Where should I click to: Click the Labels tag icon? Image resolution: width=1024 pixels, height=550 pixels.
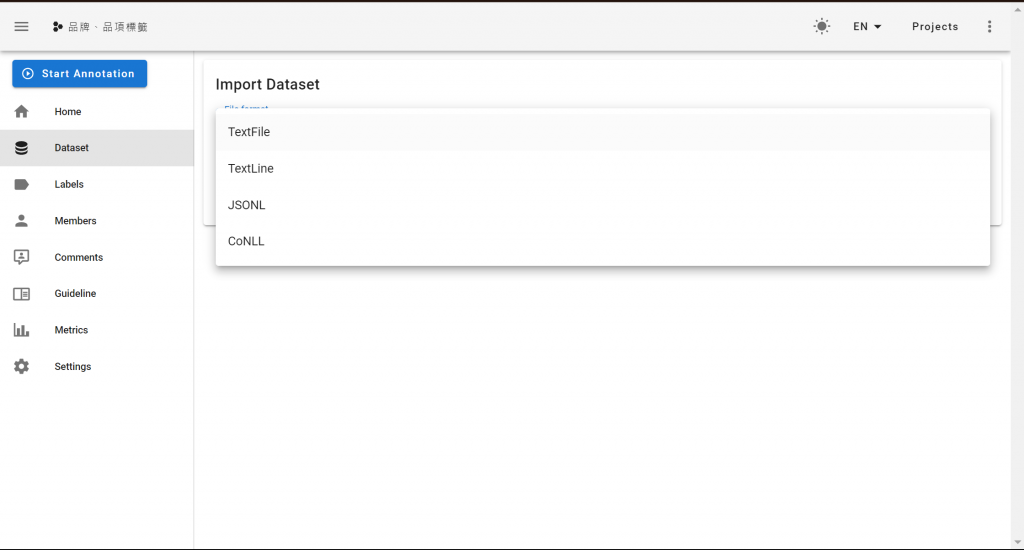[22, 184]
